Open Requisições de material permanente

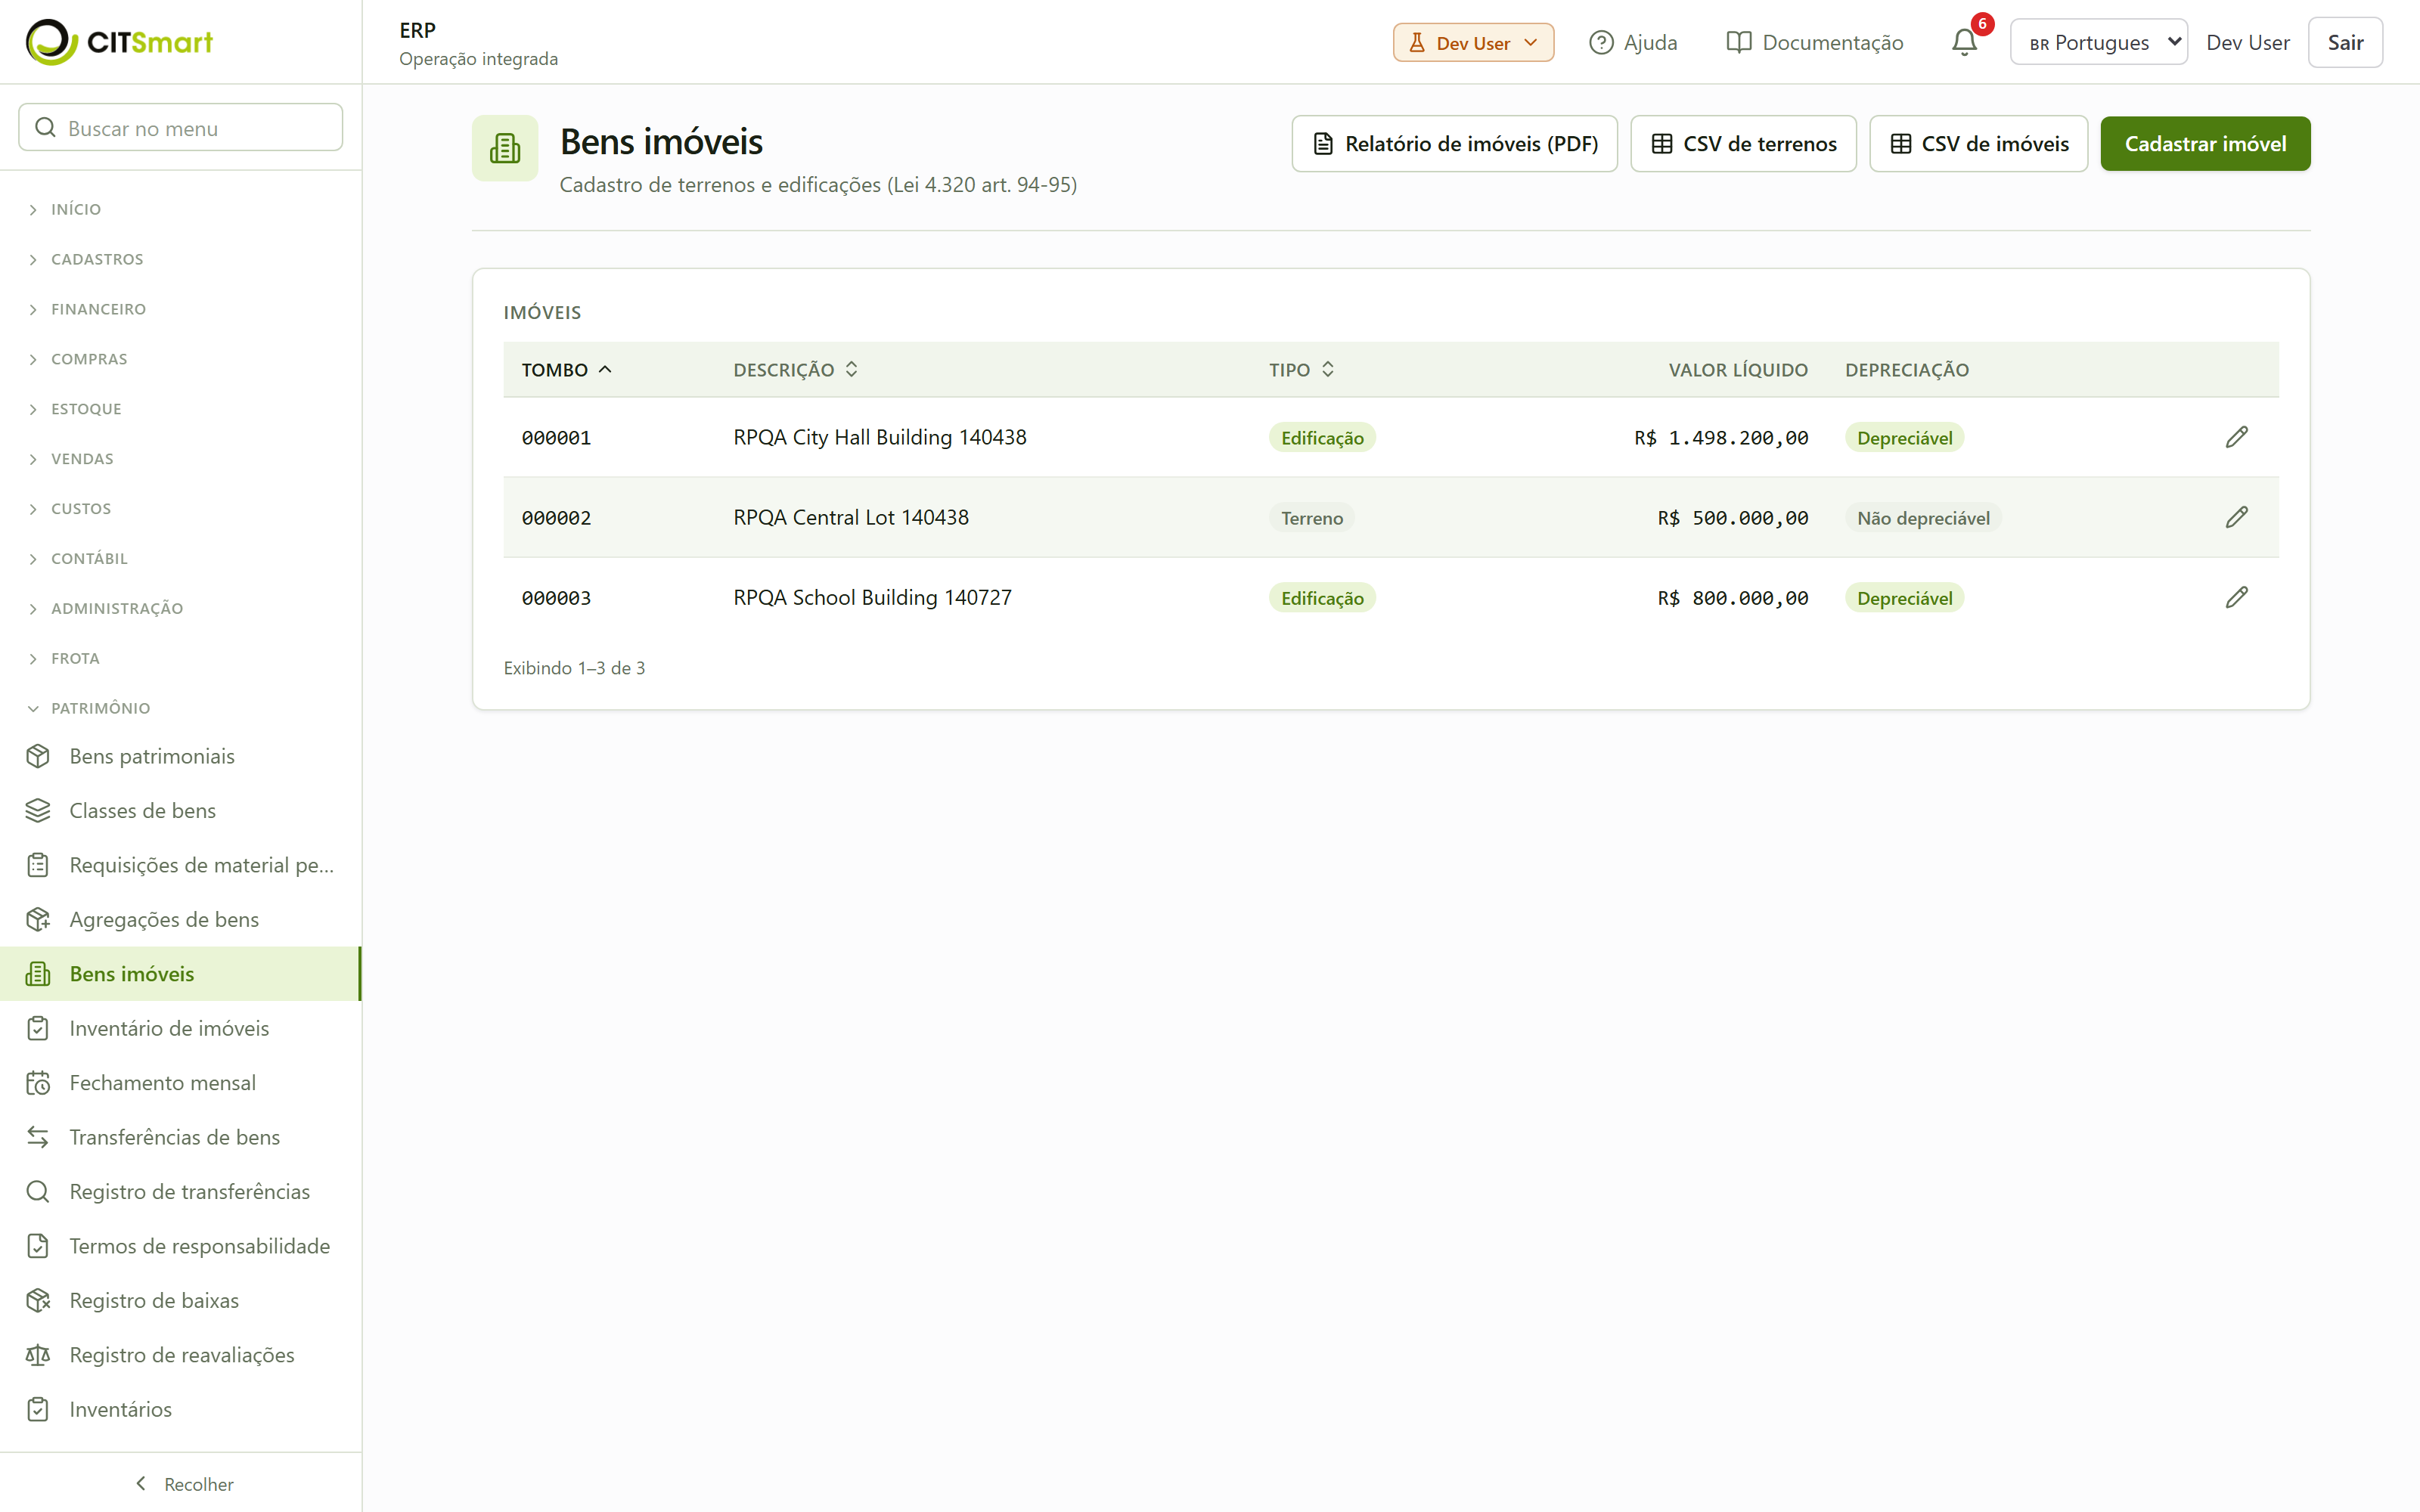click(x=181, y=865)
